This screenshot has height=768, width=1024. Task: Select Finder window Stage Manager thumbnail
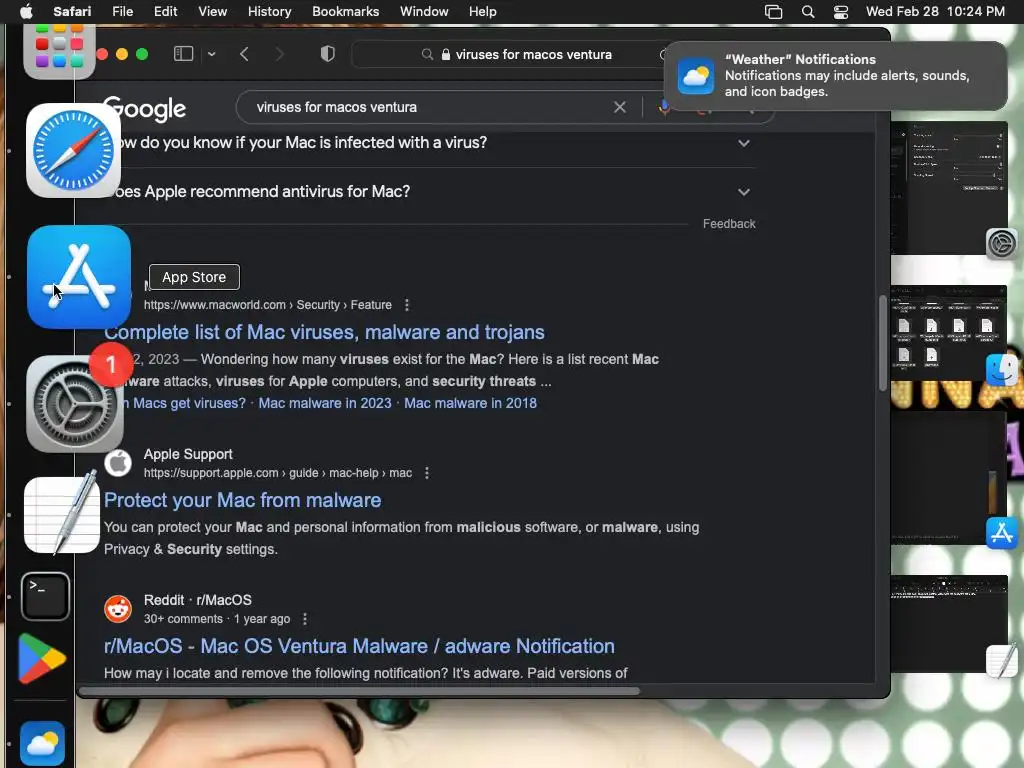(x=948, y=333)
